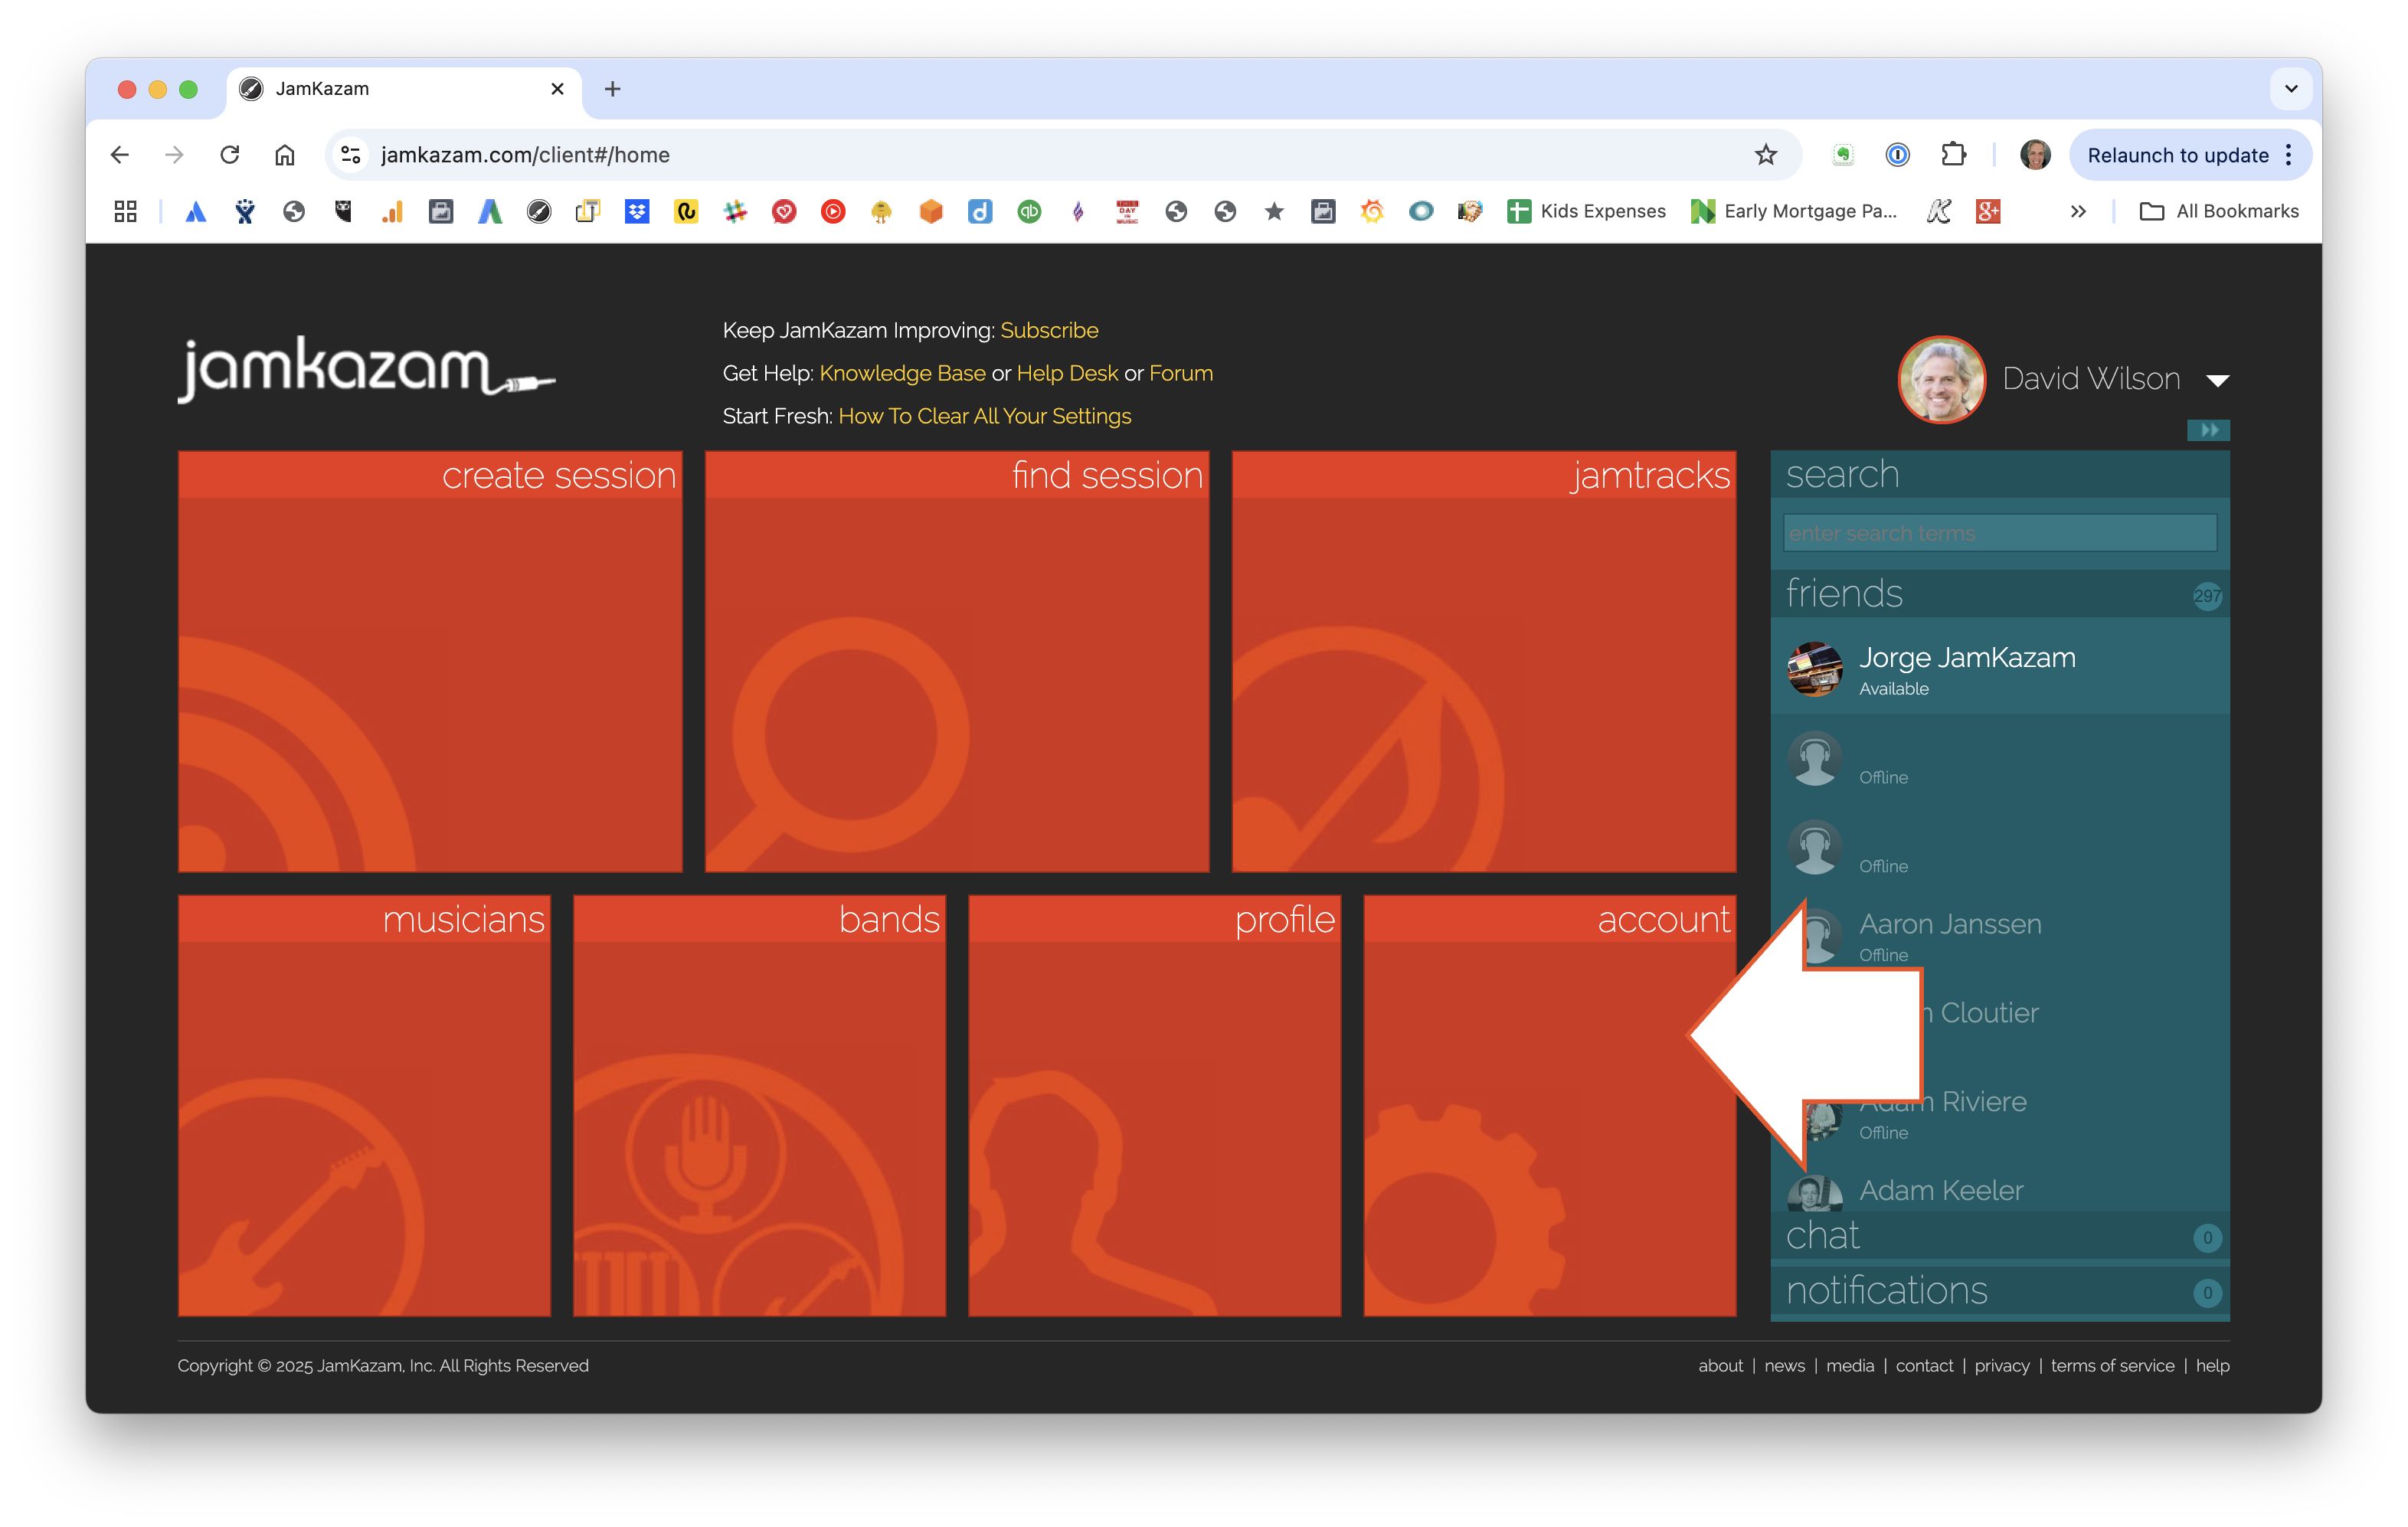Open the Knowledge Base link
The height and width of the screenshot is (1527, 2408).
click(x=902, y=373)
